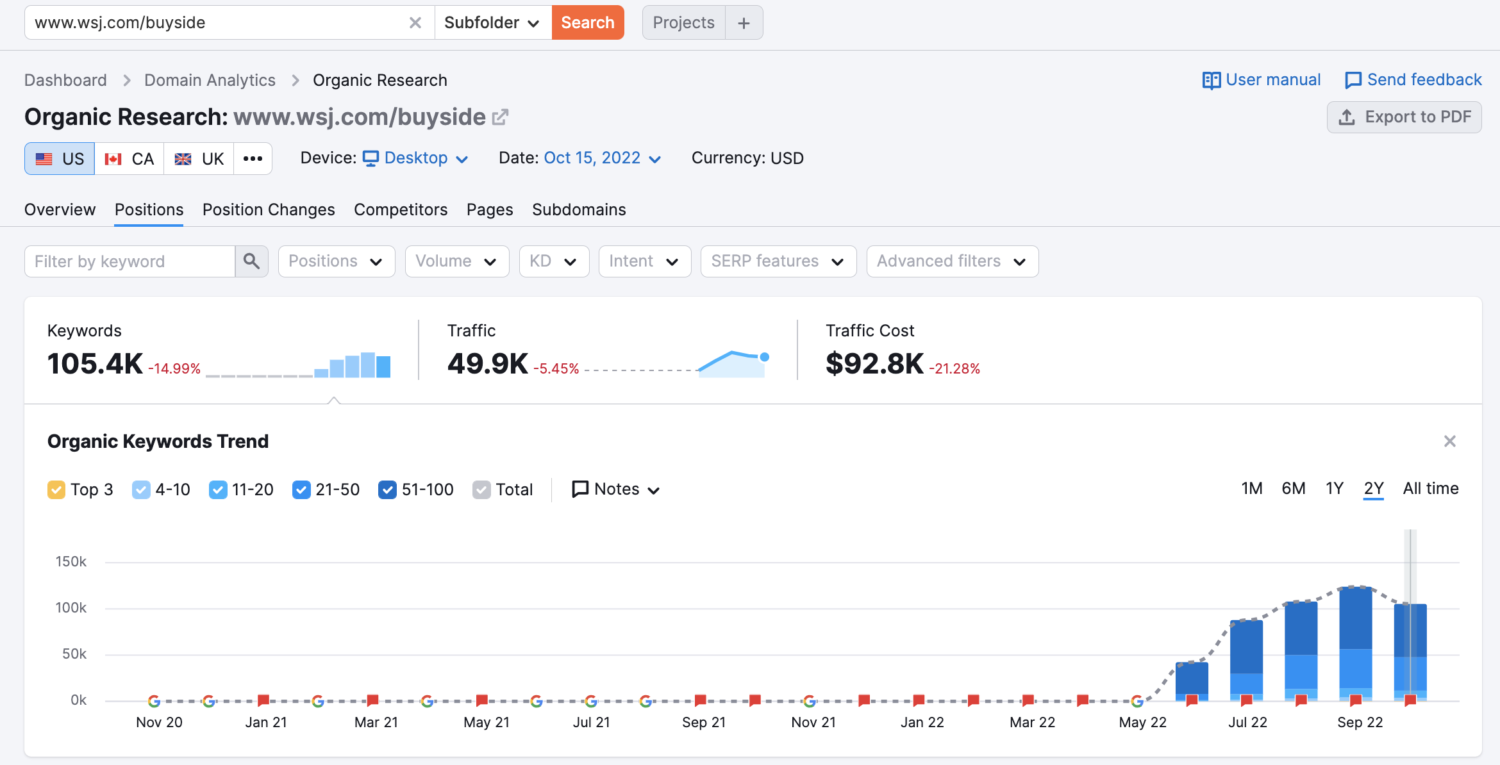Toggle the Top 3 checkbox
The width and height of the screenshot is (1500, 765).
pyautogui.click(x=56, y=490)
